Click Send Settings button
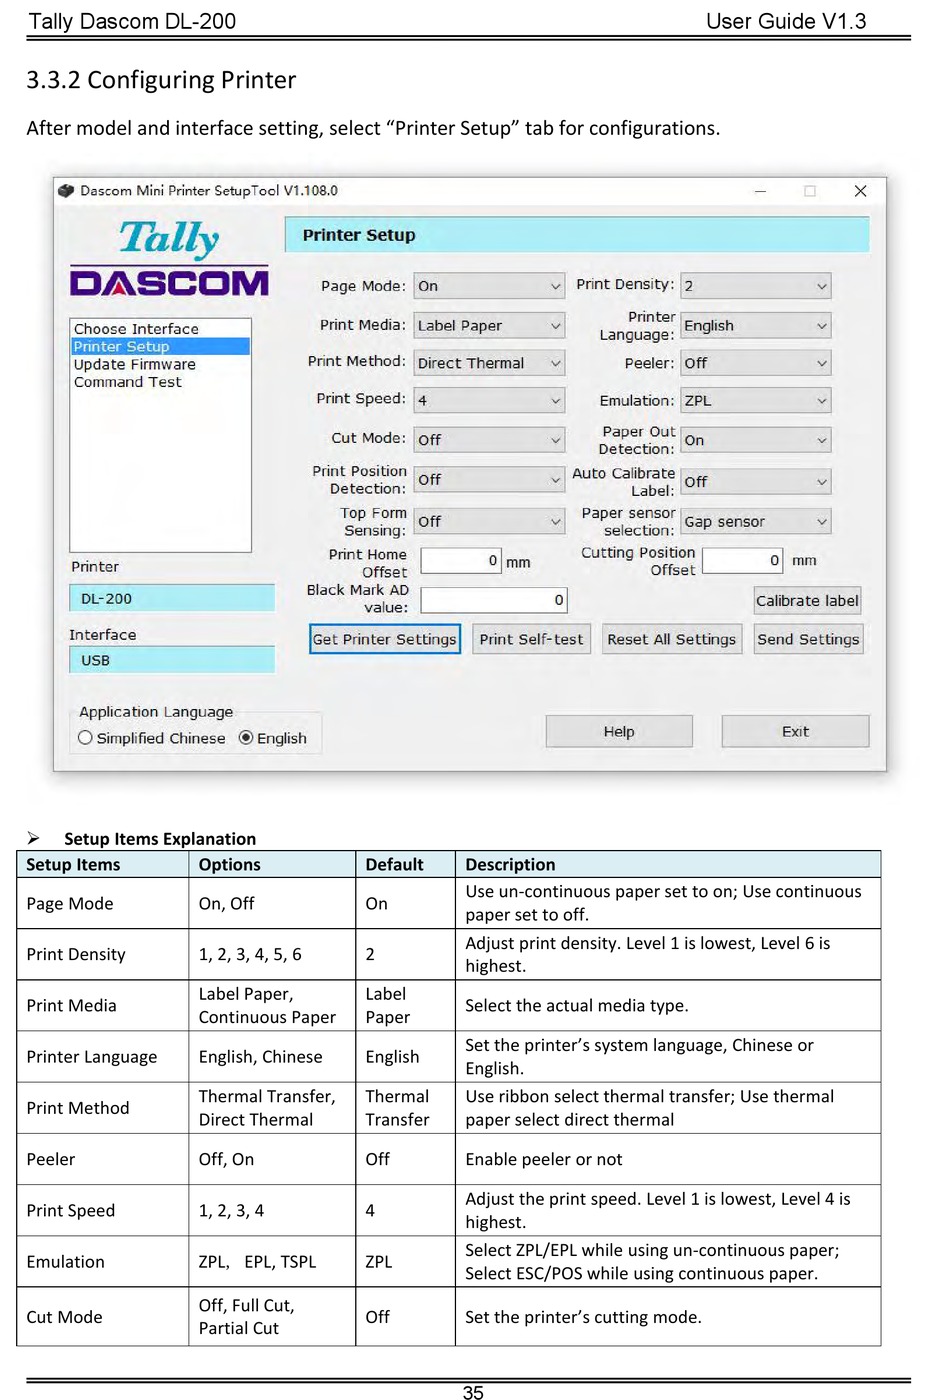Screen dimensions: 950x1400 pos(808,639)
